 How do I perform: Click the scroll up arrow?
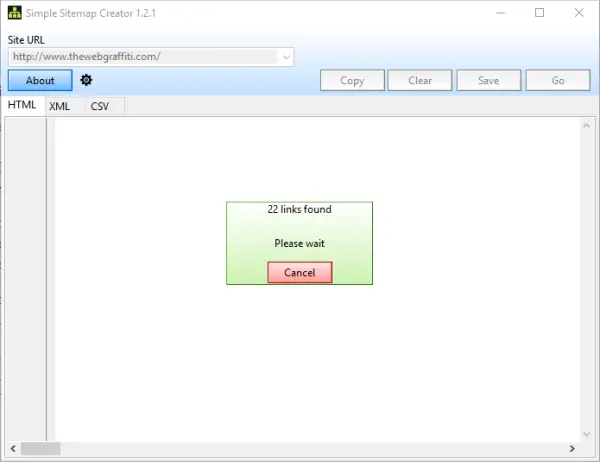(x=586, y=126)
